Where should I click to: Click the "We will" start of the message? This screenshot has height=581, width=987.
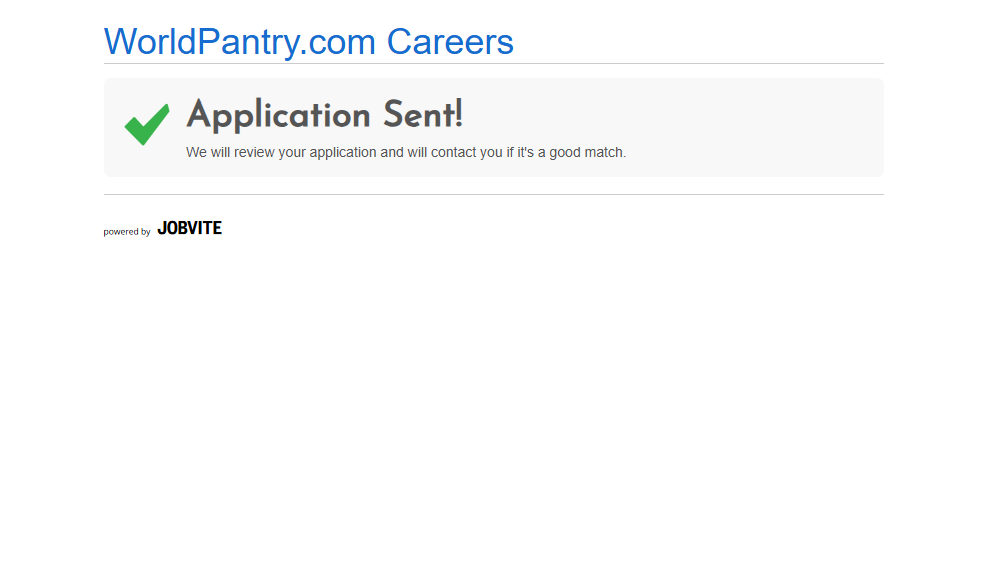[208, 153]
